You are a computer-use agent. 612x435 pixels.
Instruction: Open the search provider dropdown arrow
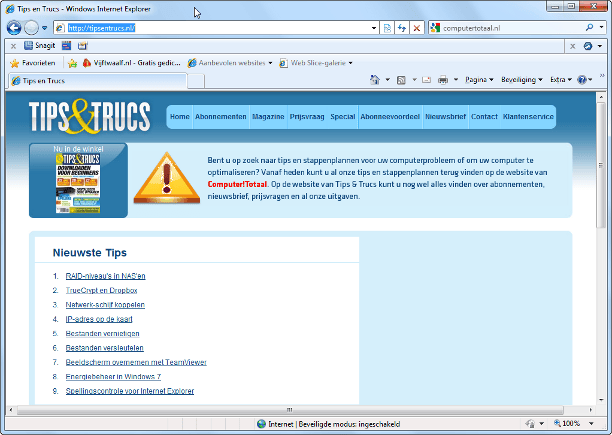[601, 27]
